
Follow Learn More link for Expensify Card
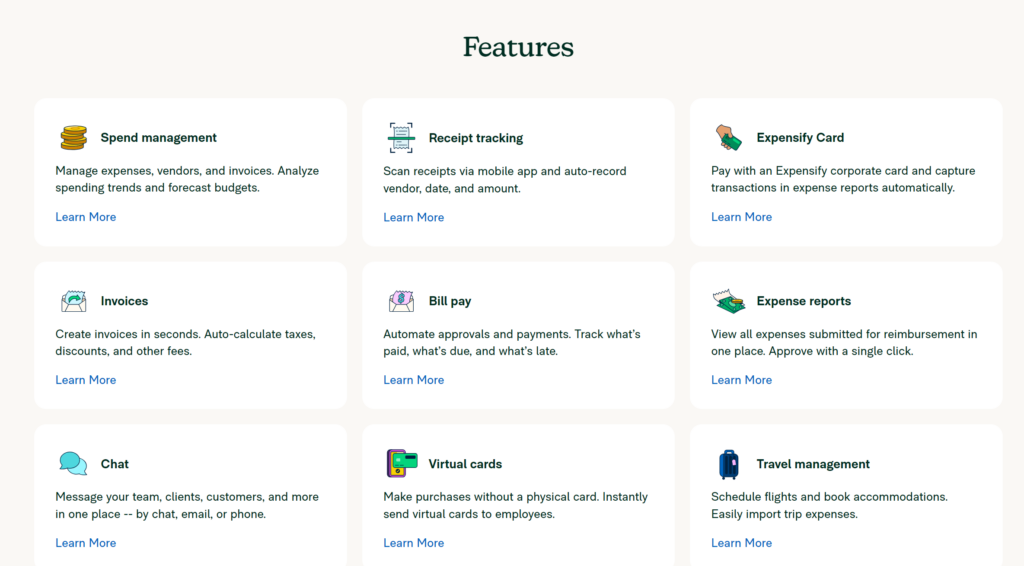[x=741, y=217]
